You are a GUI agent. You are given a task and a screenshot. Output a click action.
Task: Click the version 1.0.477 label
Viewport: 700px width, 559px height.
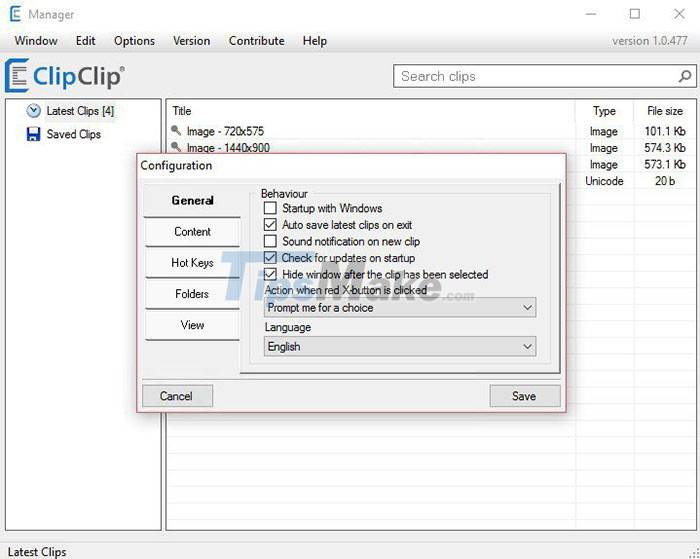pos(650,41)
